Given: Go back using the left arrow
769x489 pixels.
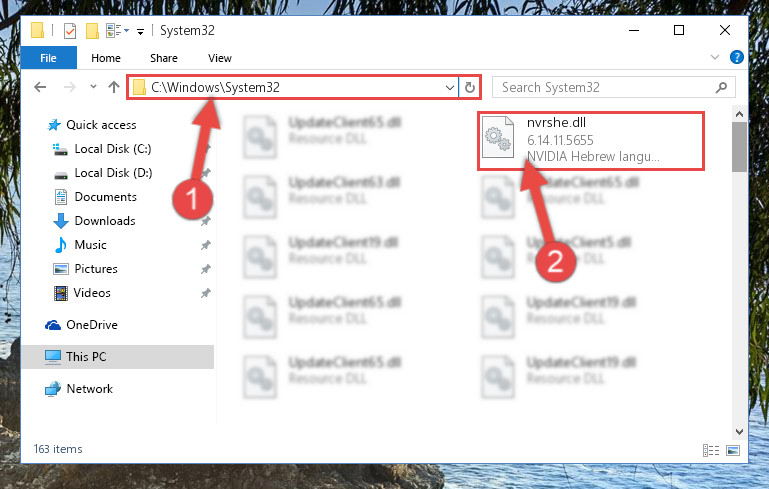Looking at the screenshot, I should coord(40,87).
